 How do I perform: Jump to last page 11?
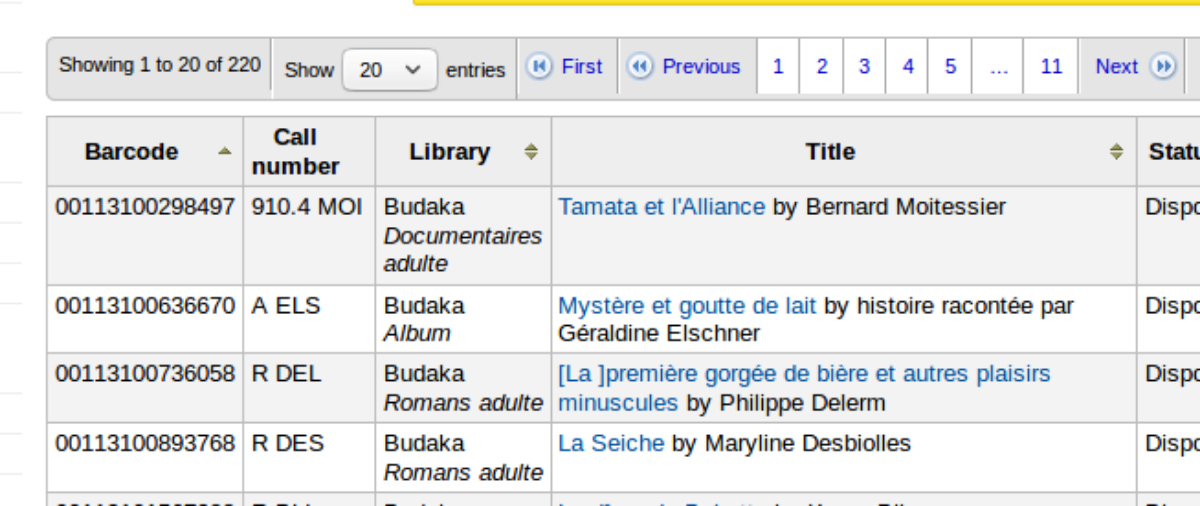[1050, 67]
